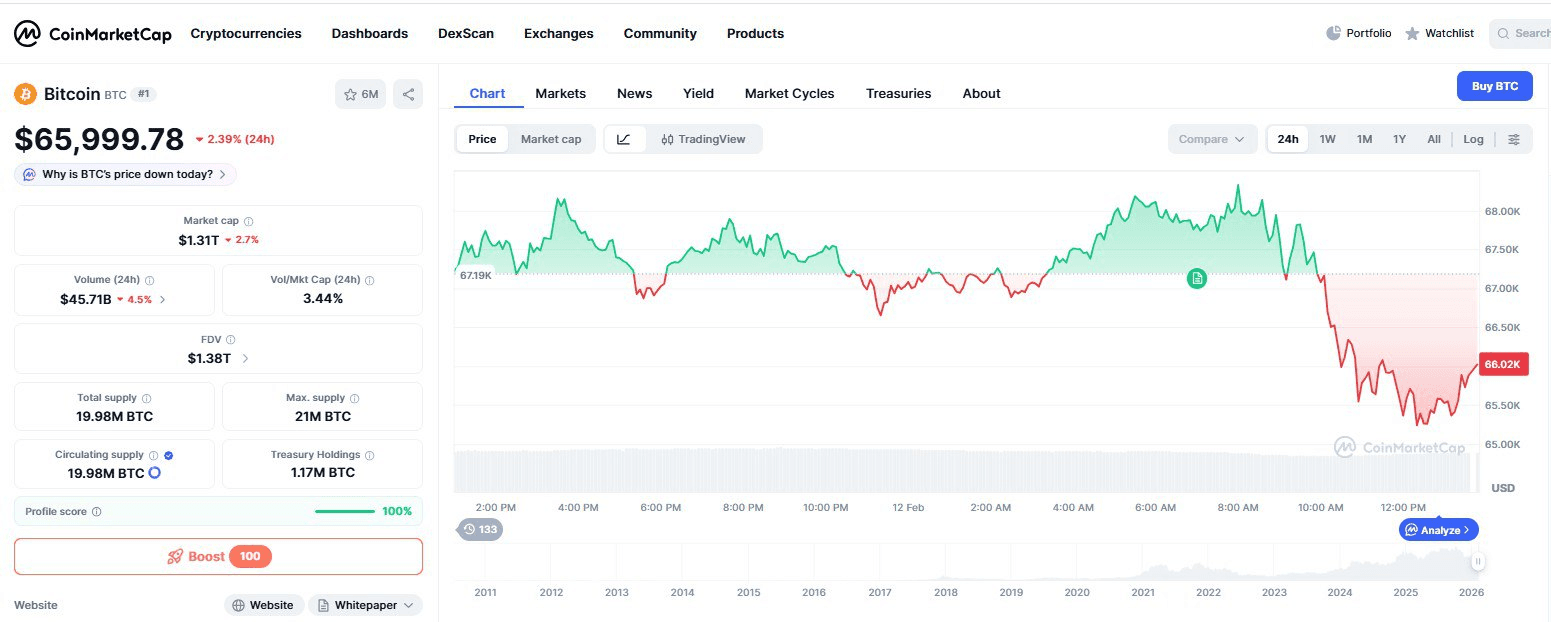
Task: Click Why is BTC's price down today
Action: point(126,174)
